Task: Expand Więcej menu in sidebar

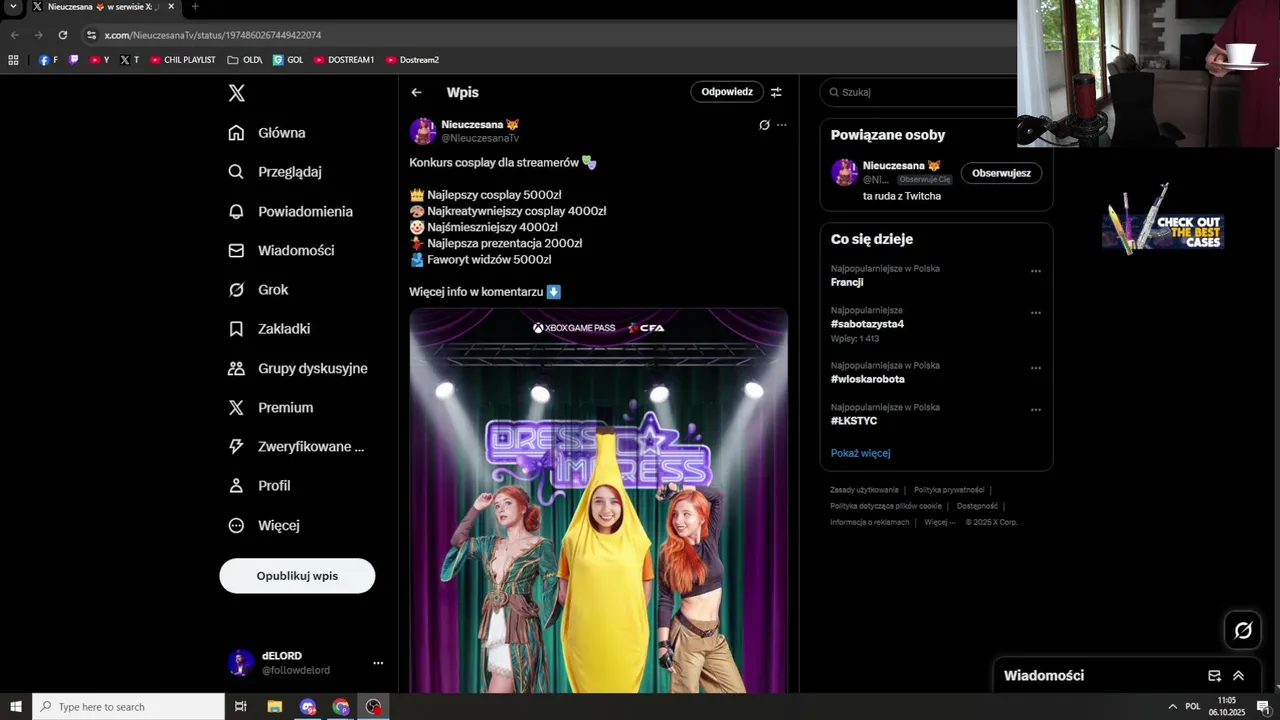Action: [x=264, y=525]
